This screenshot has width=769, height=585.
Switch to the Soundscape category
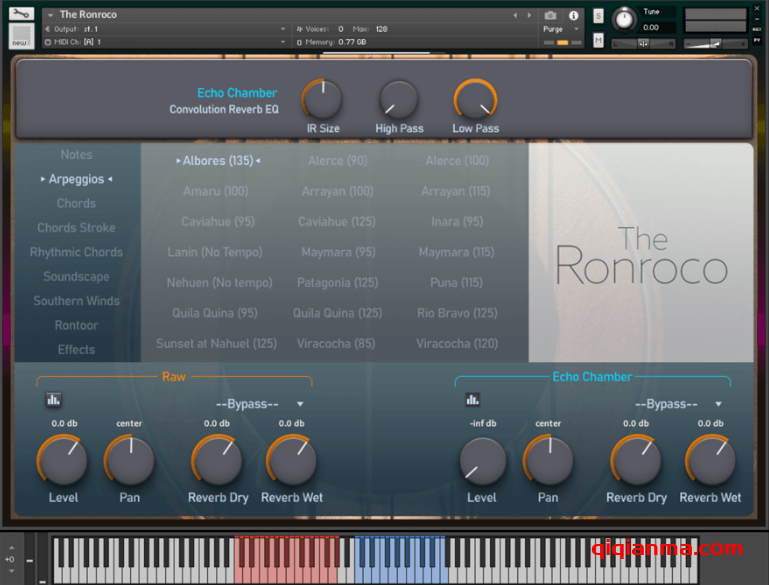click(76, 277)
